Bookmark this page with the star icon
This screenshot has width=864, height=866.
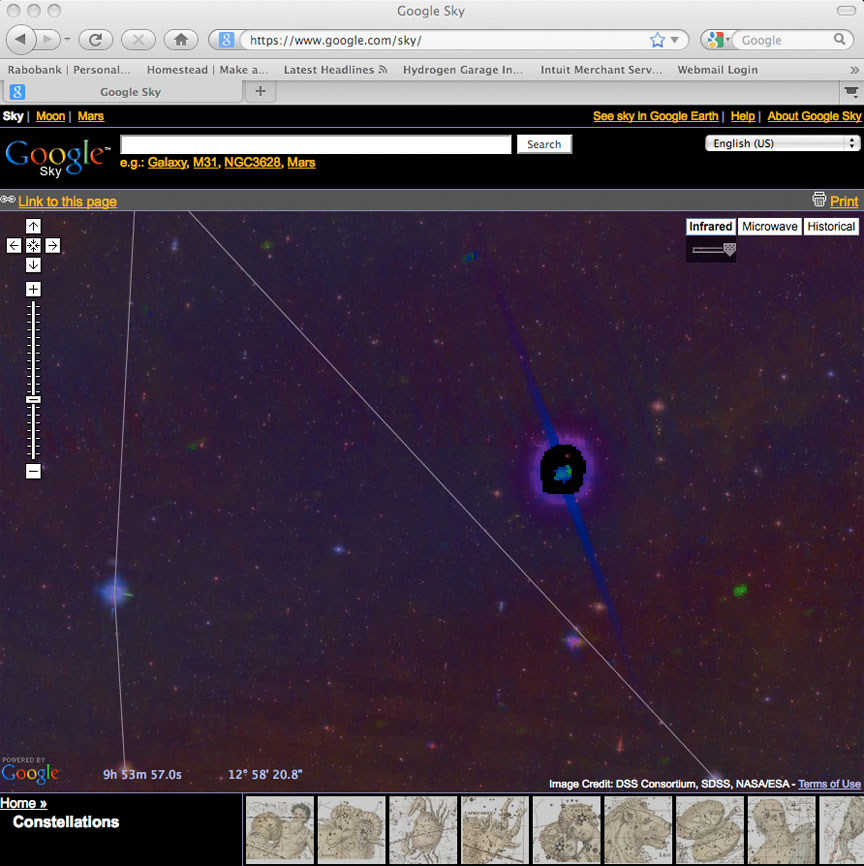[657, 40]
